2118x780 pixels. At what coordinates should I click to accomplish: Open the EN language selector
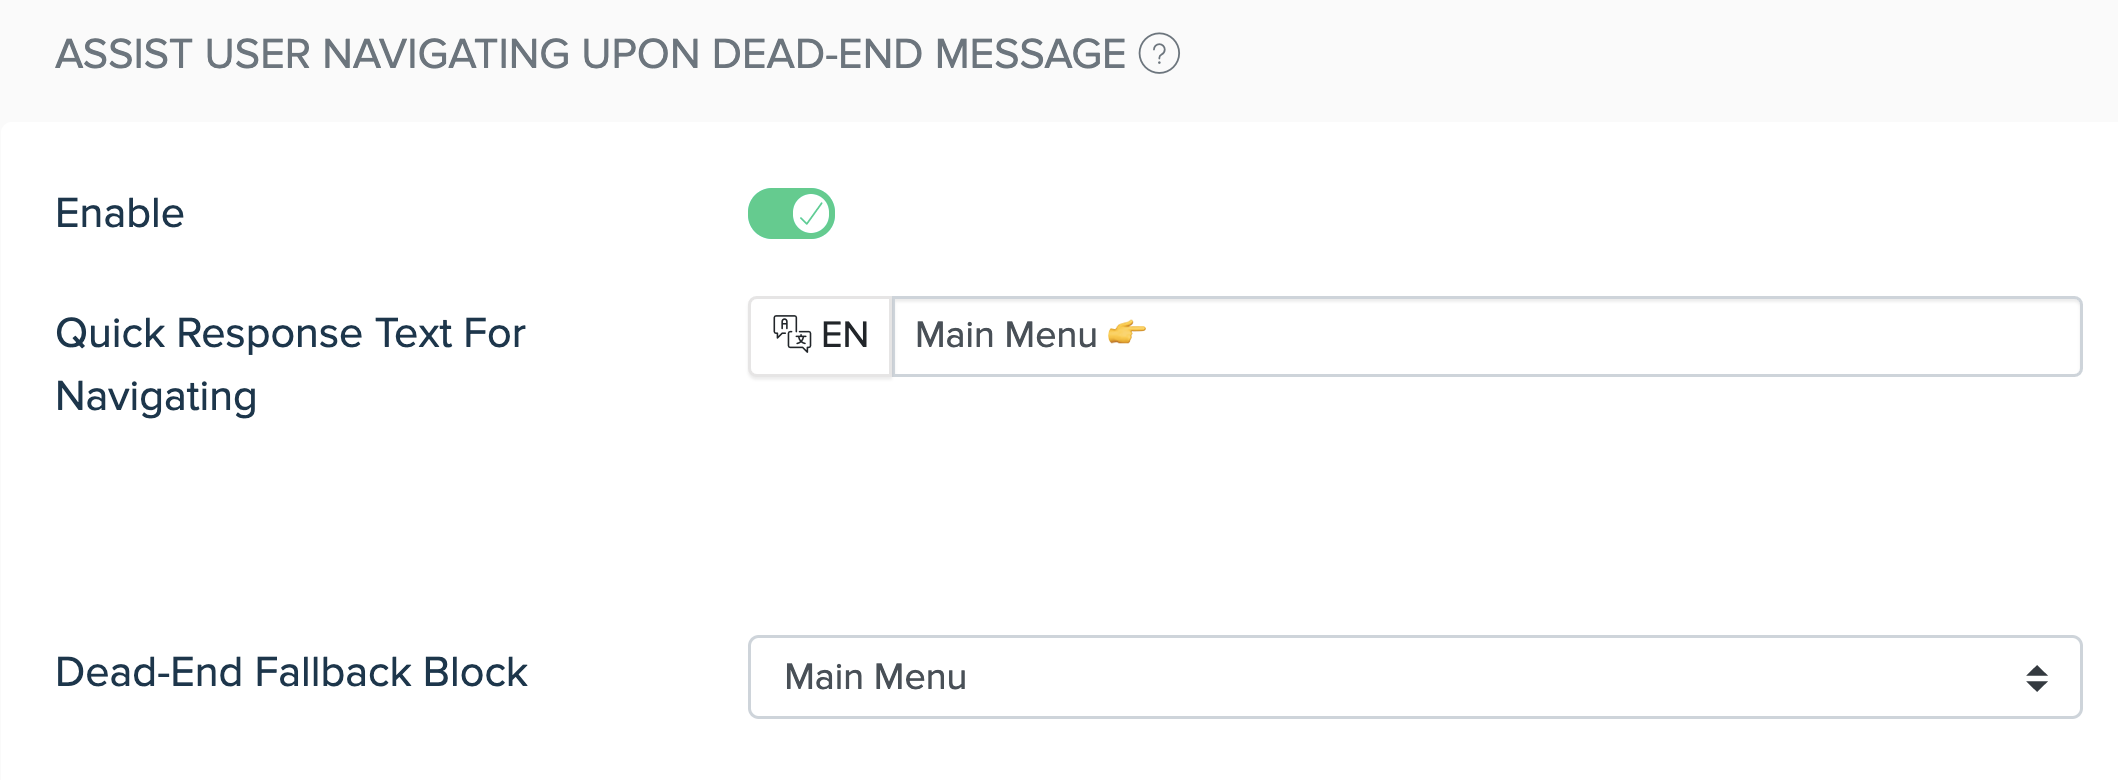820,336
